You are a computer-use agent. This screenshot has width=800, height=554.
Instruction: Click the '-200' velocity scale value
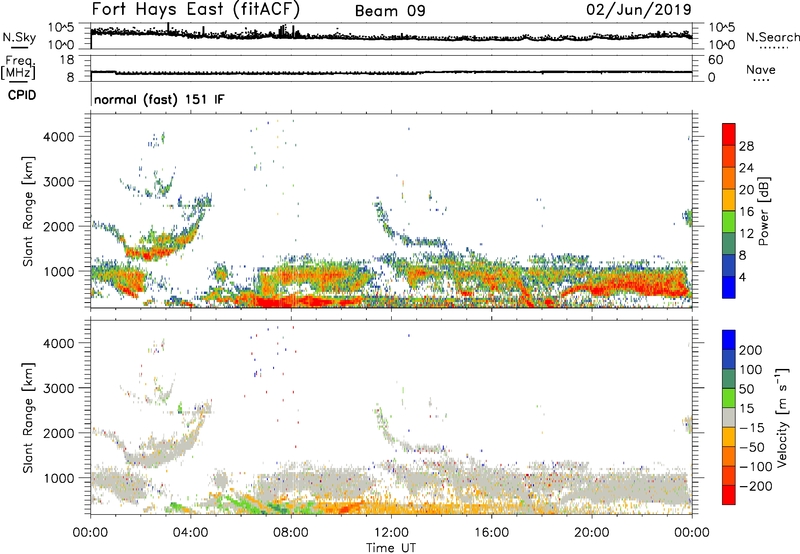click(x=754, y=486)
